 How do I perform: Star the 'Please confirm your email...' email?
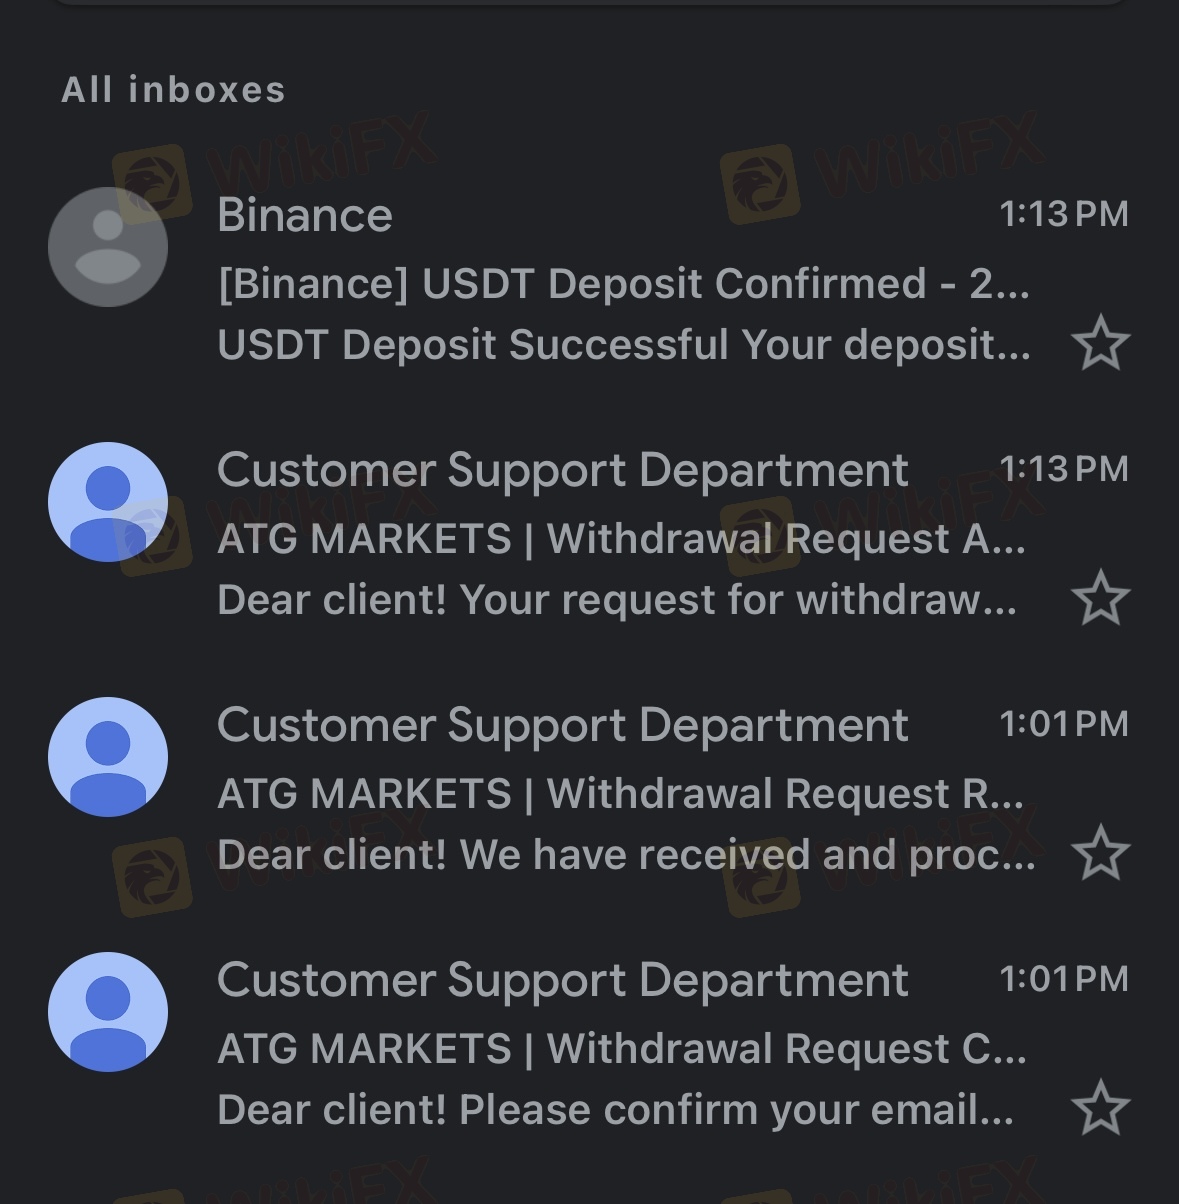pyautogui.click(x=1100, y=1108)
